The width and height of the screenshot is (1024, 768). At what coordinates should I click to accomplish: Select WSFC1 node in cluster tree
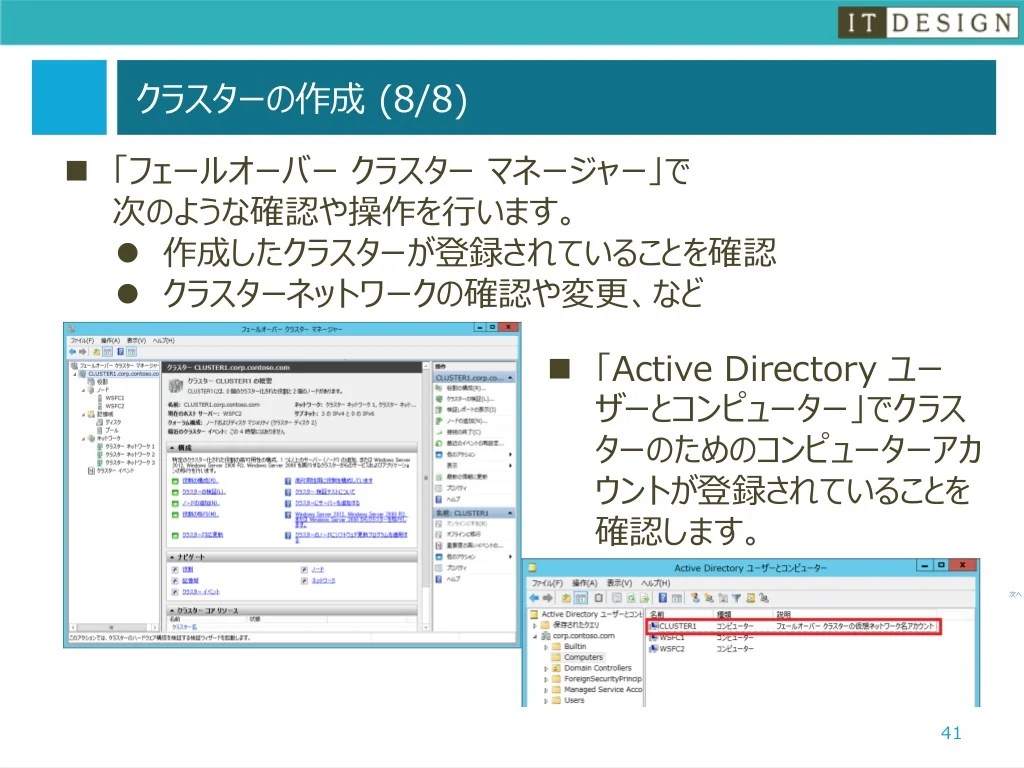tap(114, 398)
